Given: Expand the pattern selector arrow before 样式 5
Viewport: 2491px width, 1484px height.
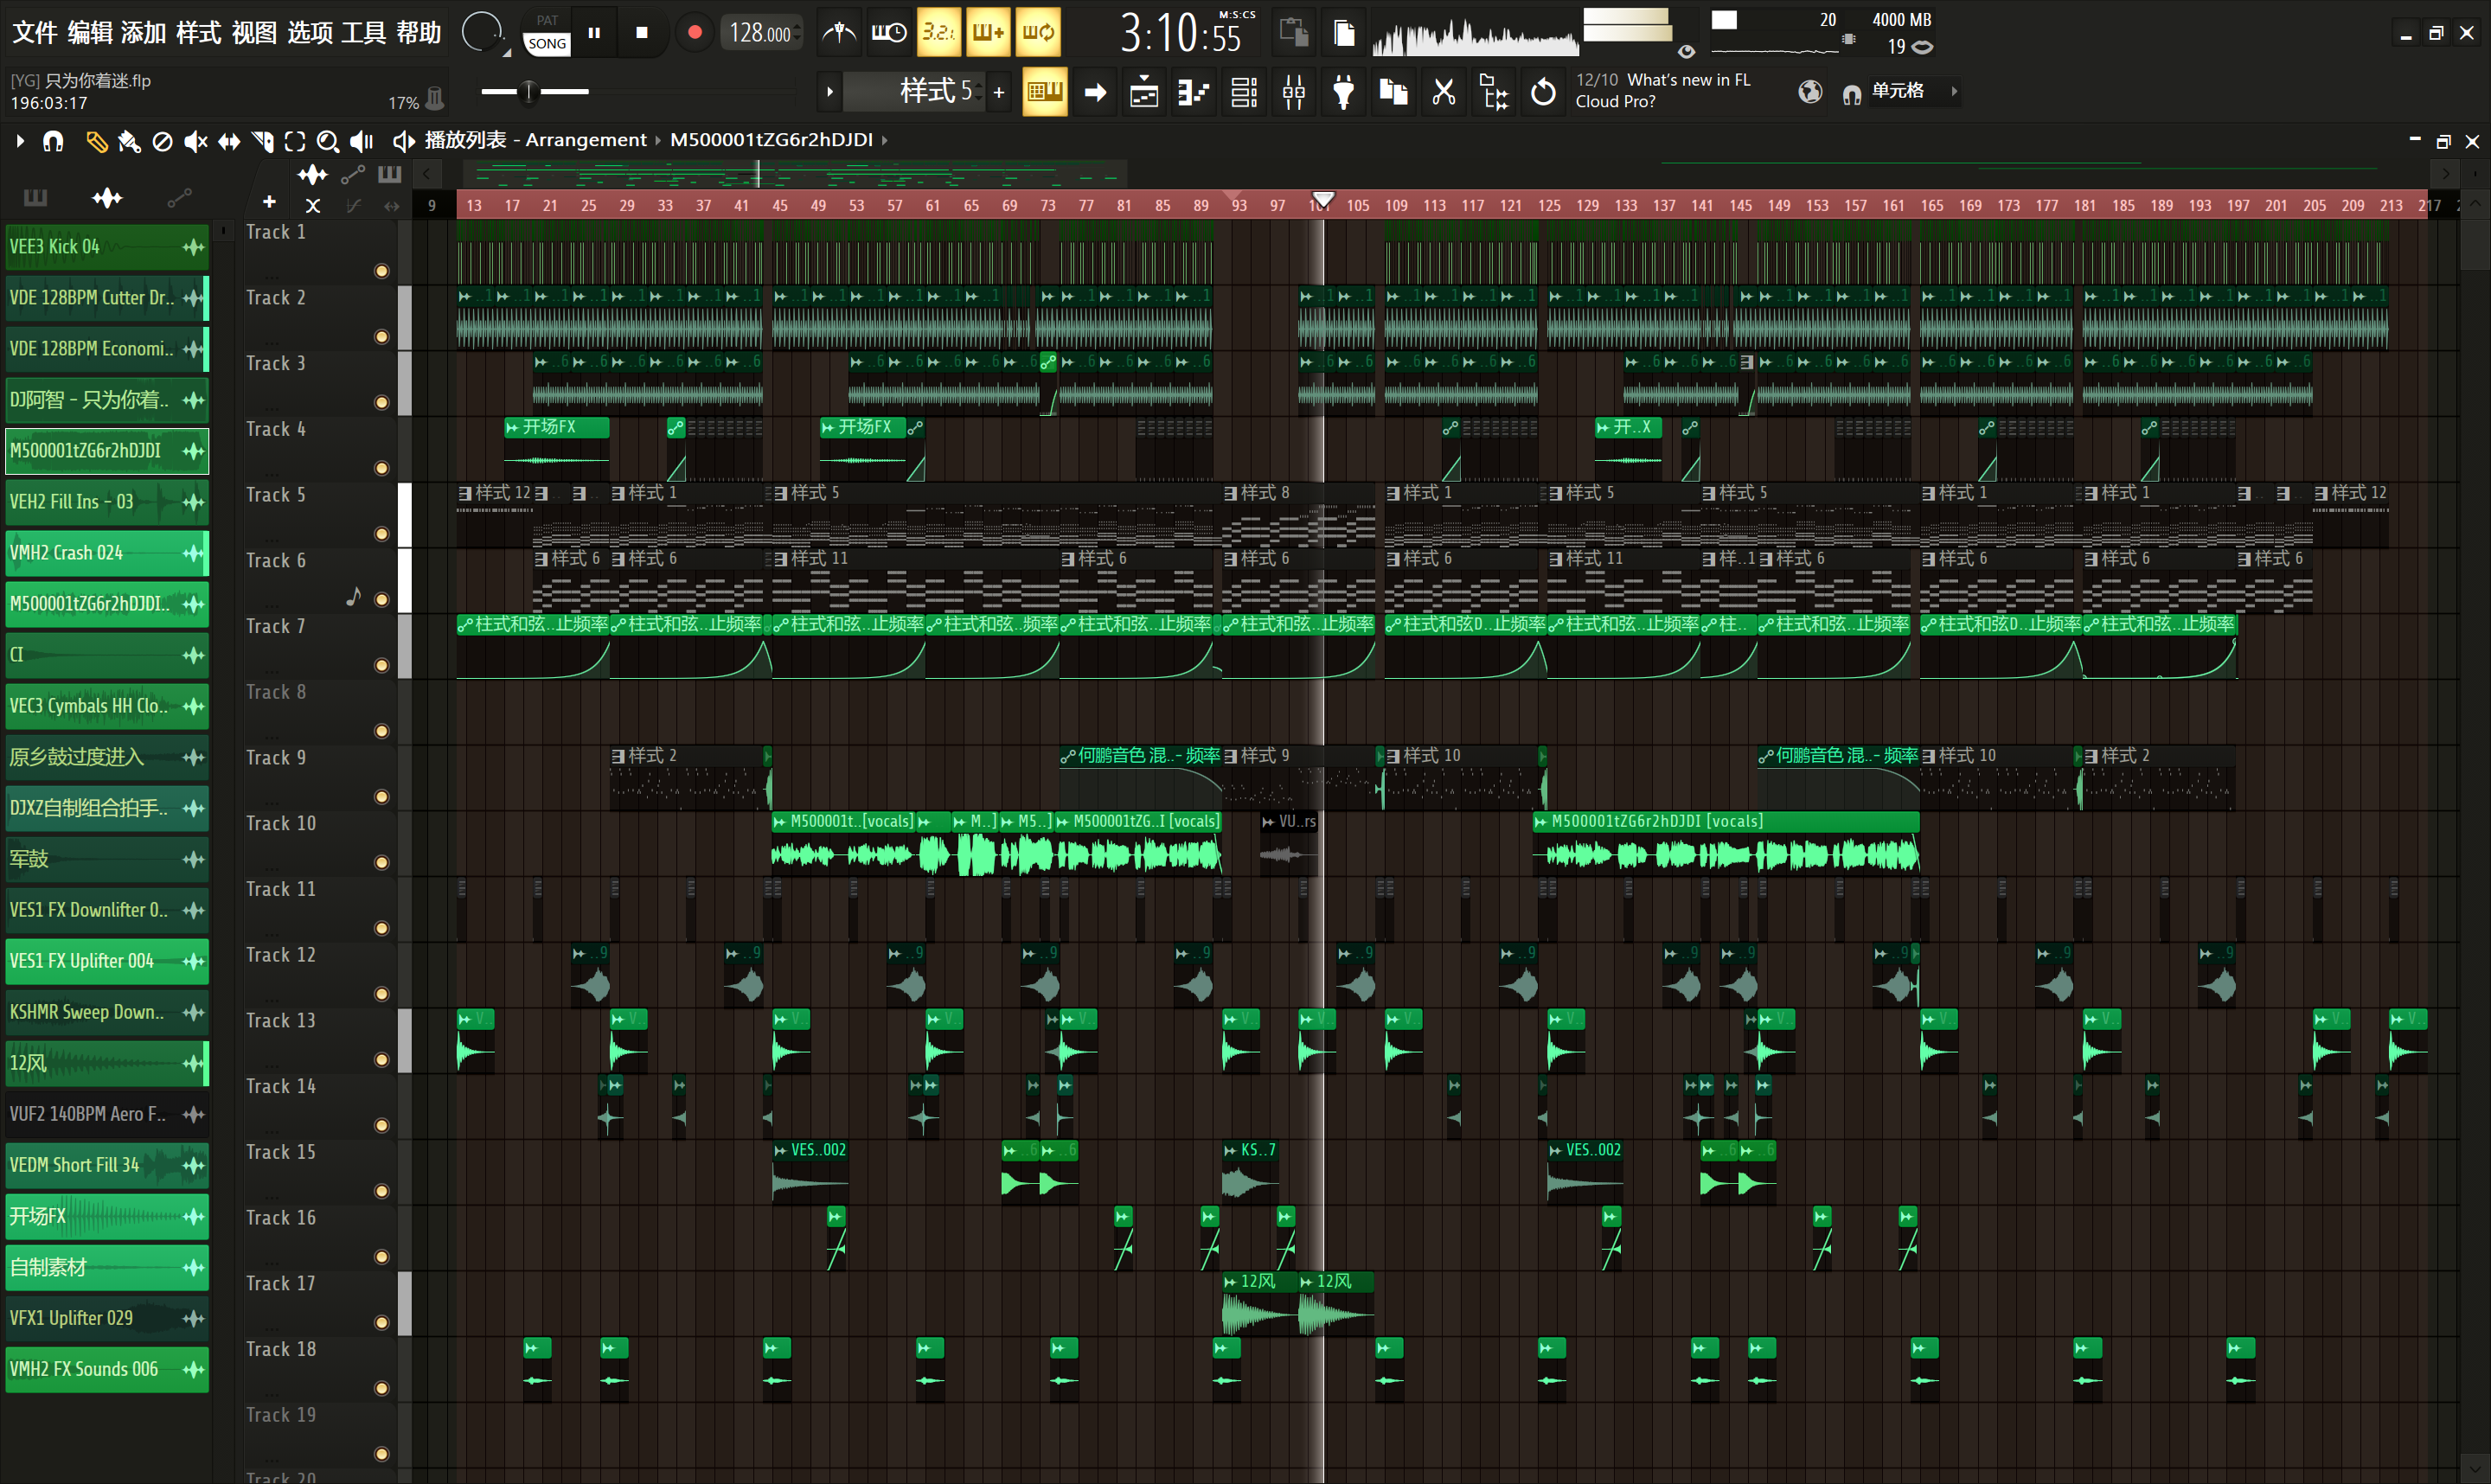Looking at the screenshot, I should 829,92.
